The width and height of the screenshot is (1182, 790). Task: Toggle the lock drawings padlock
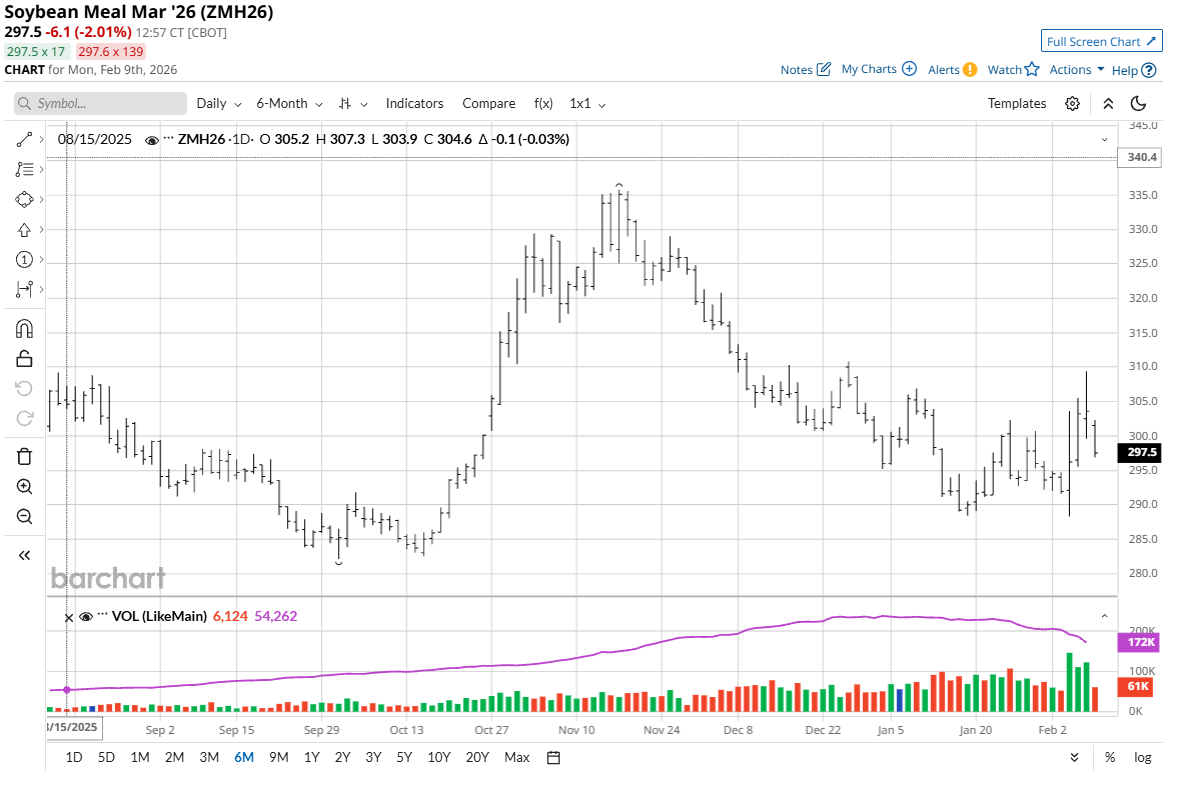24,359
